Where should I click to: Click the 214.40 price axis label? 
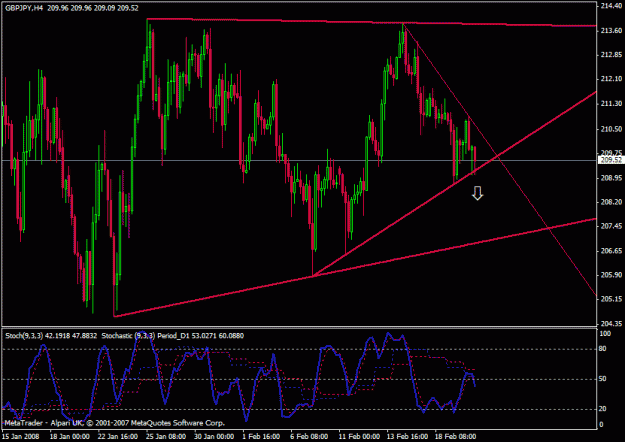[x=610, y=6]
